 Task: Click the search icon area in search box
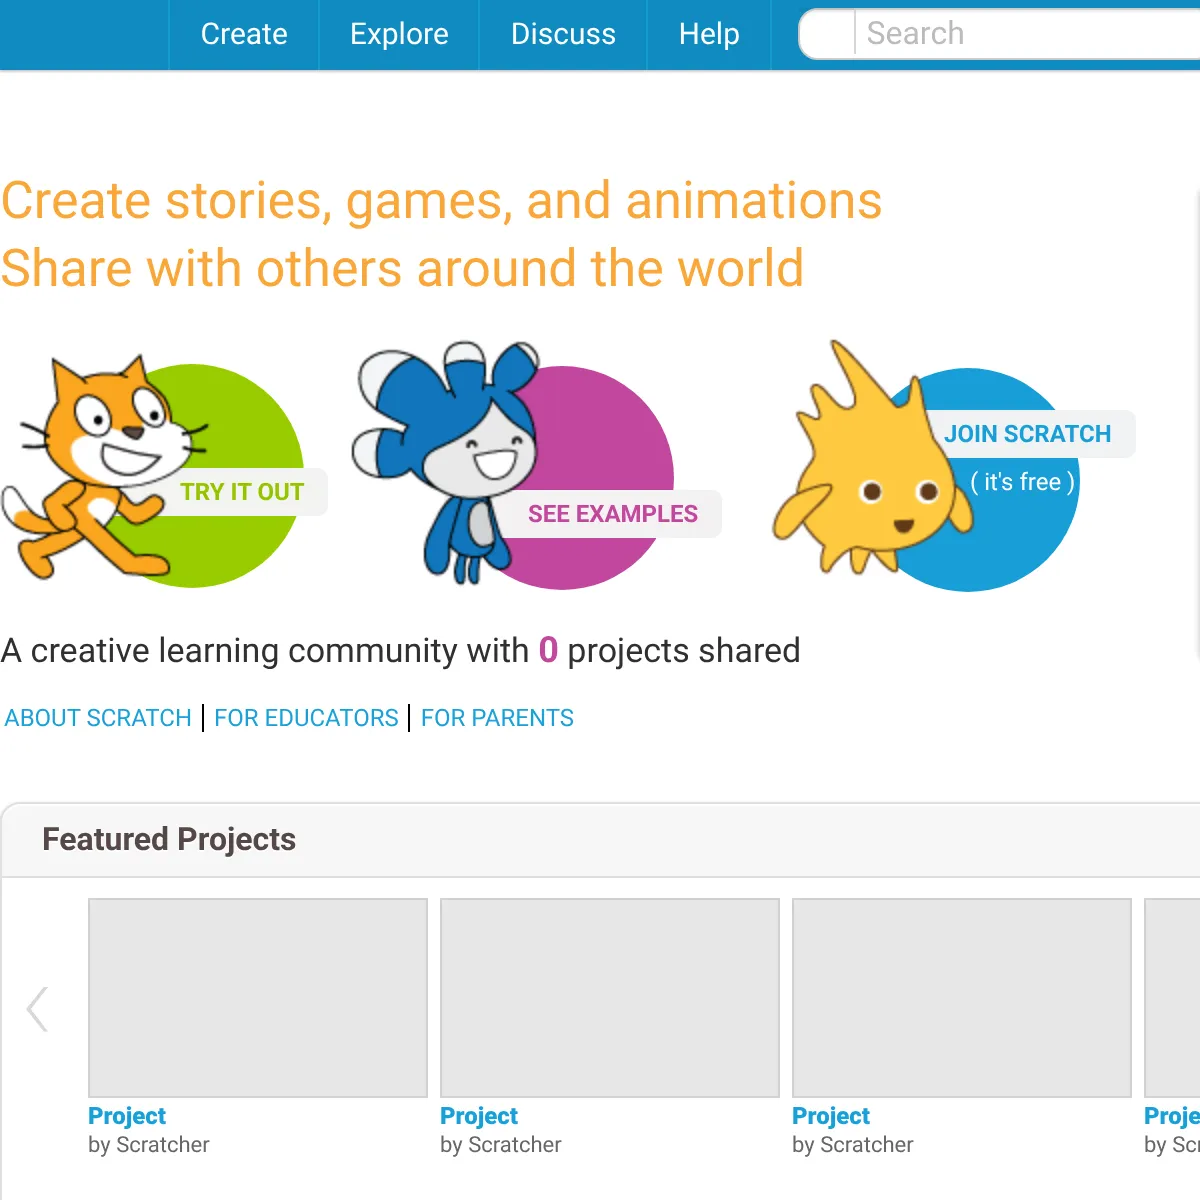pos(828,34)
